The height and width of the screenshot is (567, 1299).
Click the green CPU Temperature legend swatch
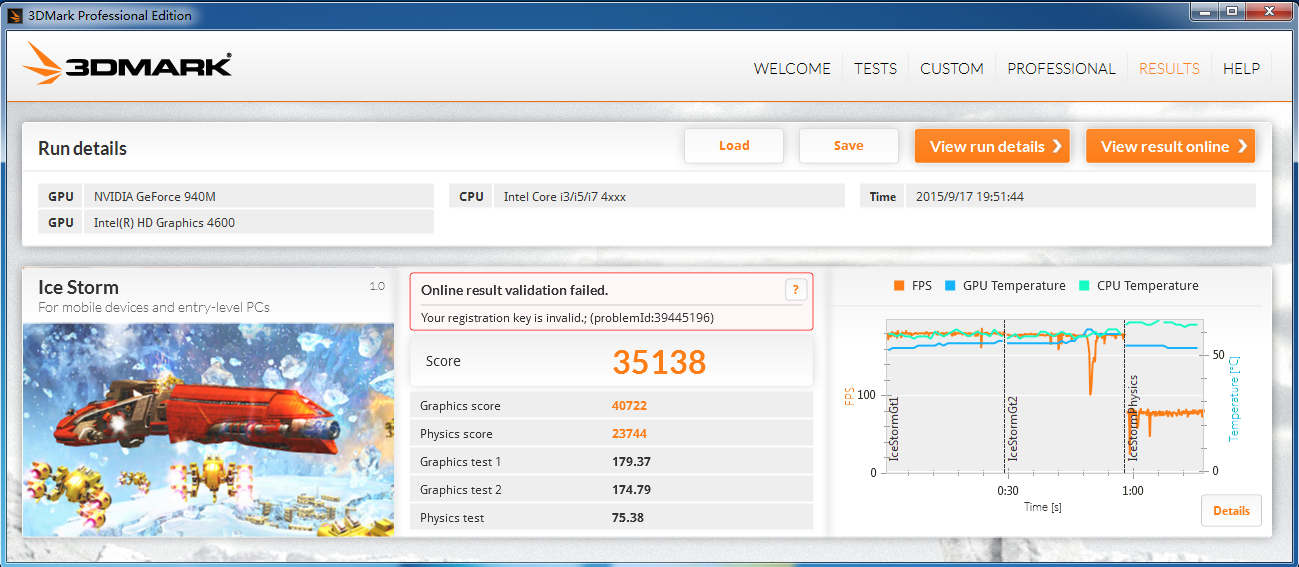(1085, 286)
